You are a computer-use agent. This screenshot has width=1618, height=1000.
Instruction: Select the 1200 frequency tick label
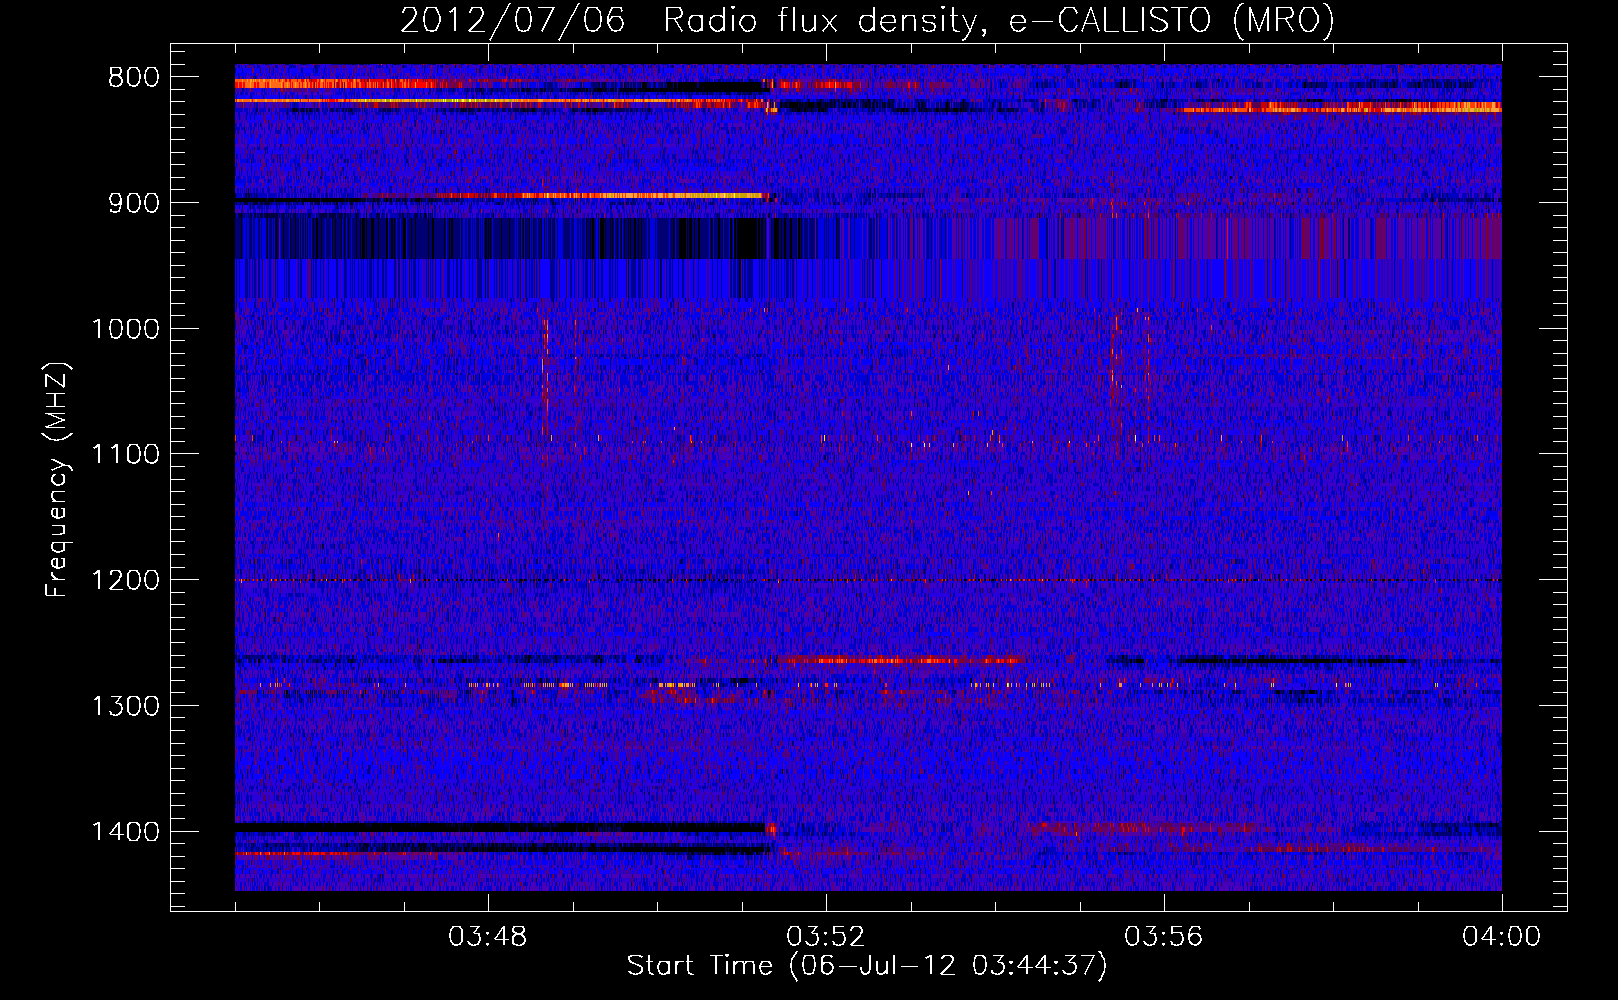click(x=126, y=581)
